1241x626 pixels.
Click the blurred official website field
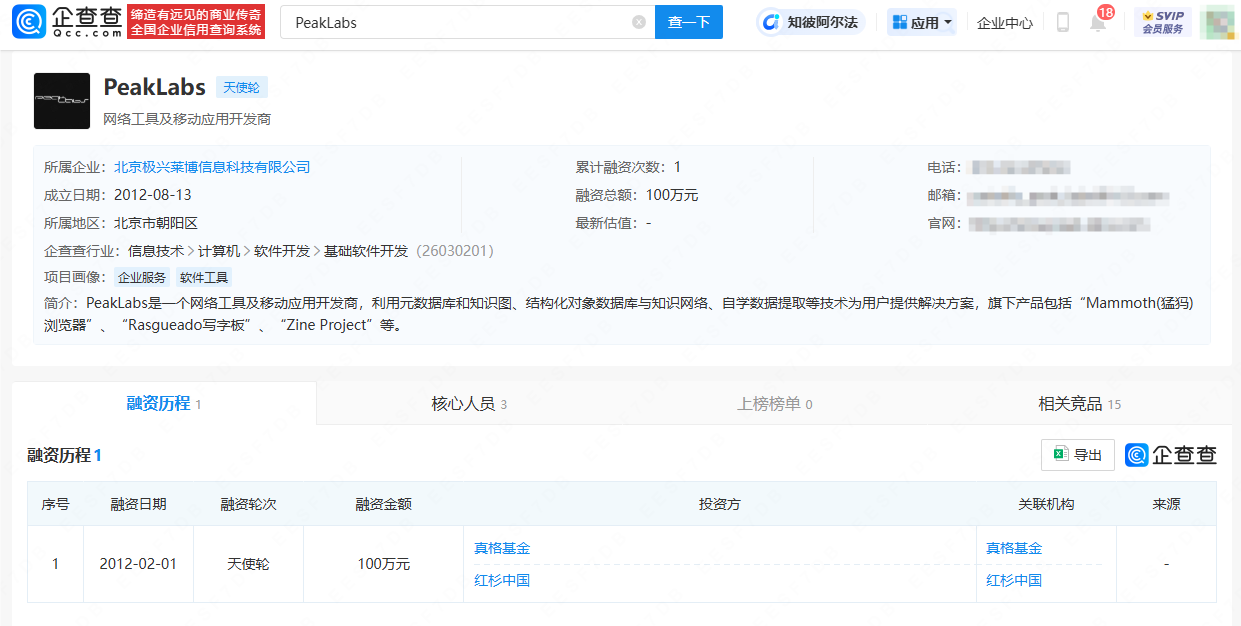tap(1059, 223)
